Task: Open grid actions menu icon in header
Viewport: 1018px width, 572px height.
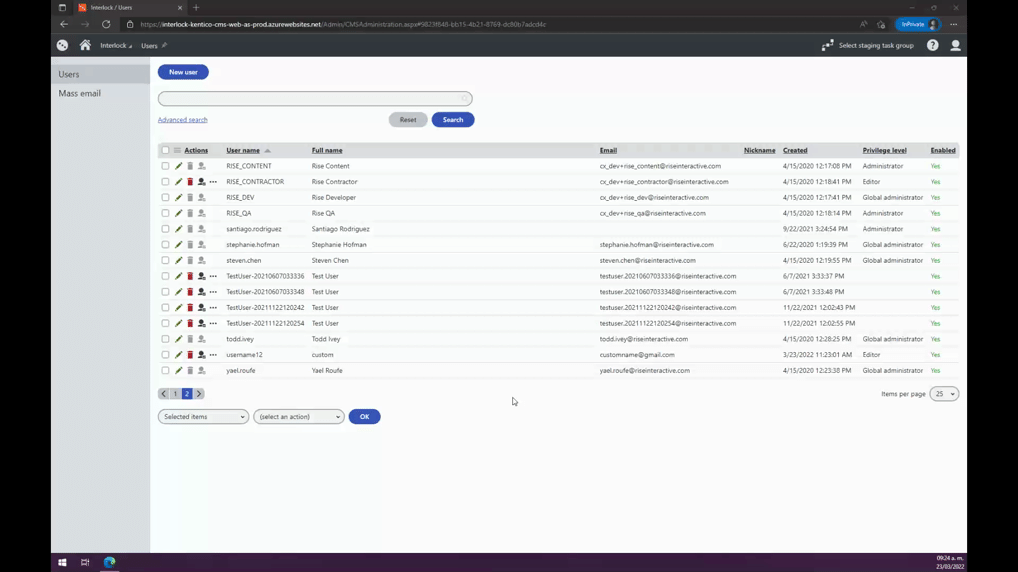Action: 177,150
